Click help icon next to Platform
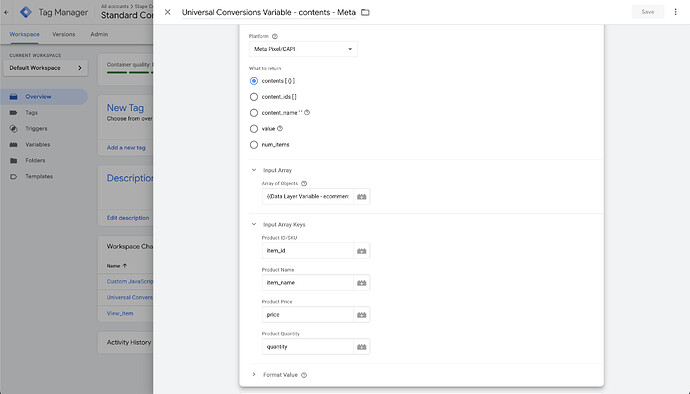The width and height of the screenshot is (690, 394). [275, 36]
